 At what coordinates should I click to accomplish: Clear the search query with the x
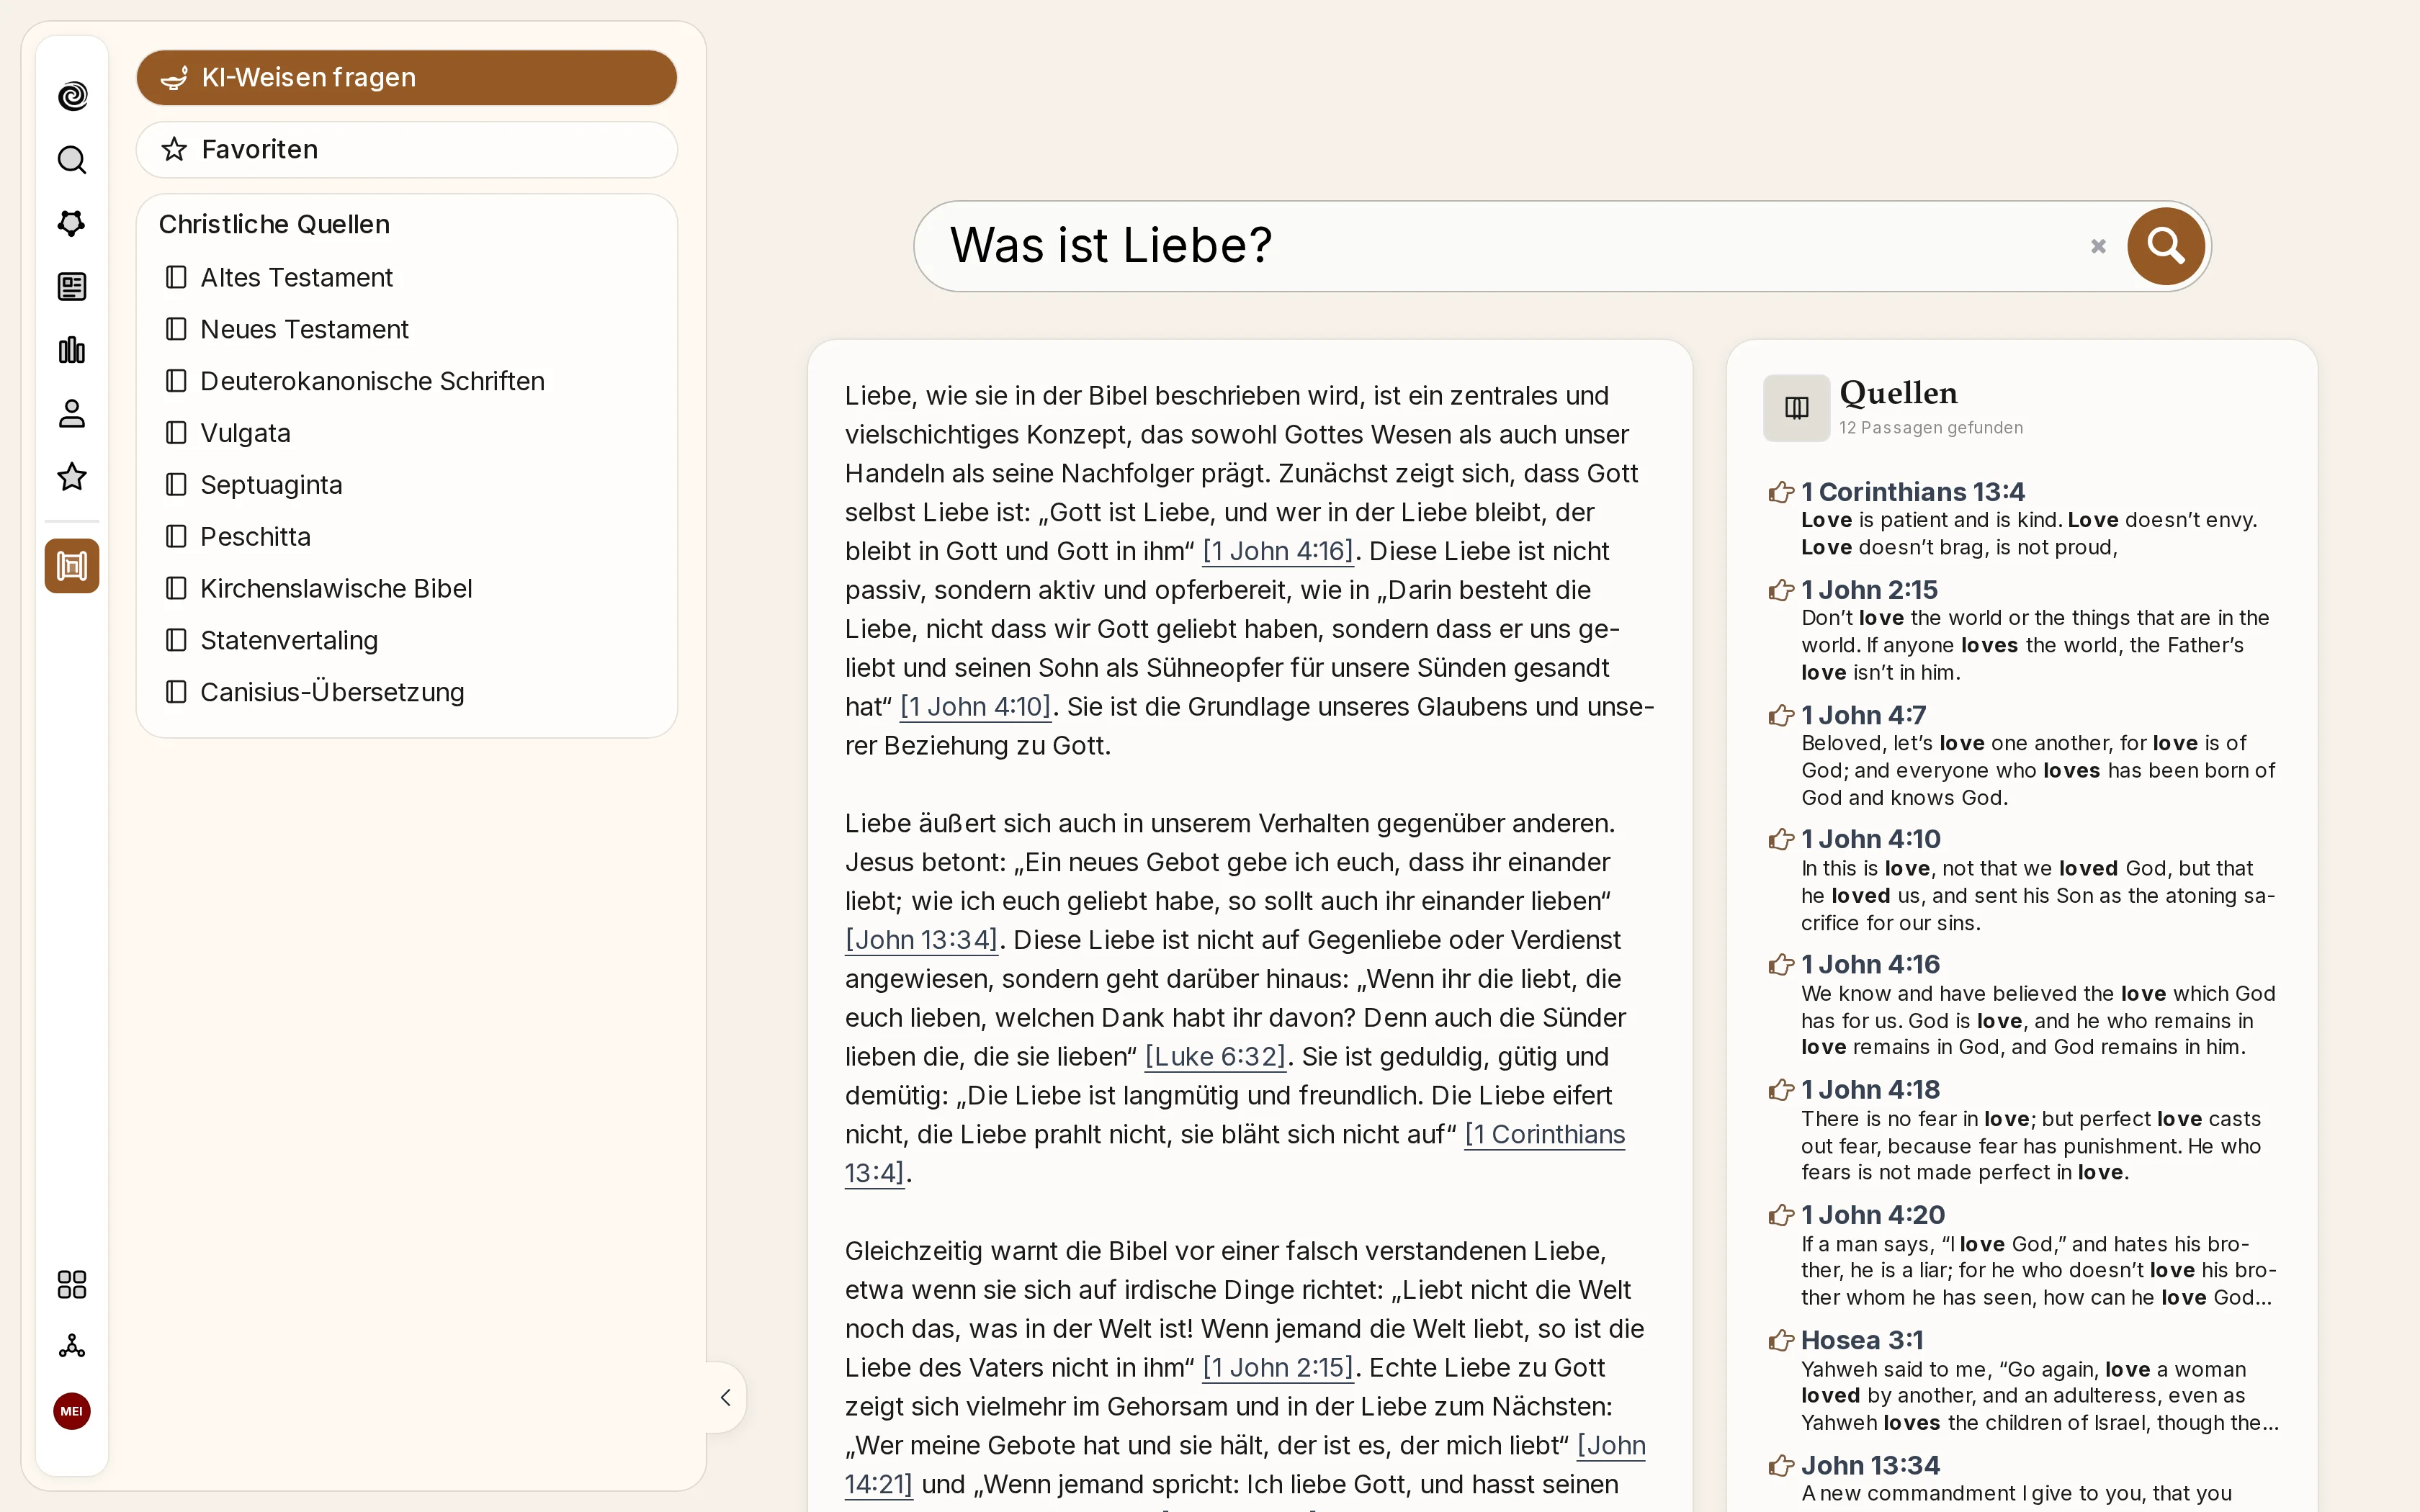pyautogui.click(x=2098, y=246)
